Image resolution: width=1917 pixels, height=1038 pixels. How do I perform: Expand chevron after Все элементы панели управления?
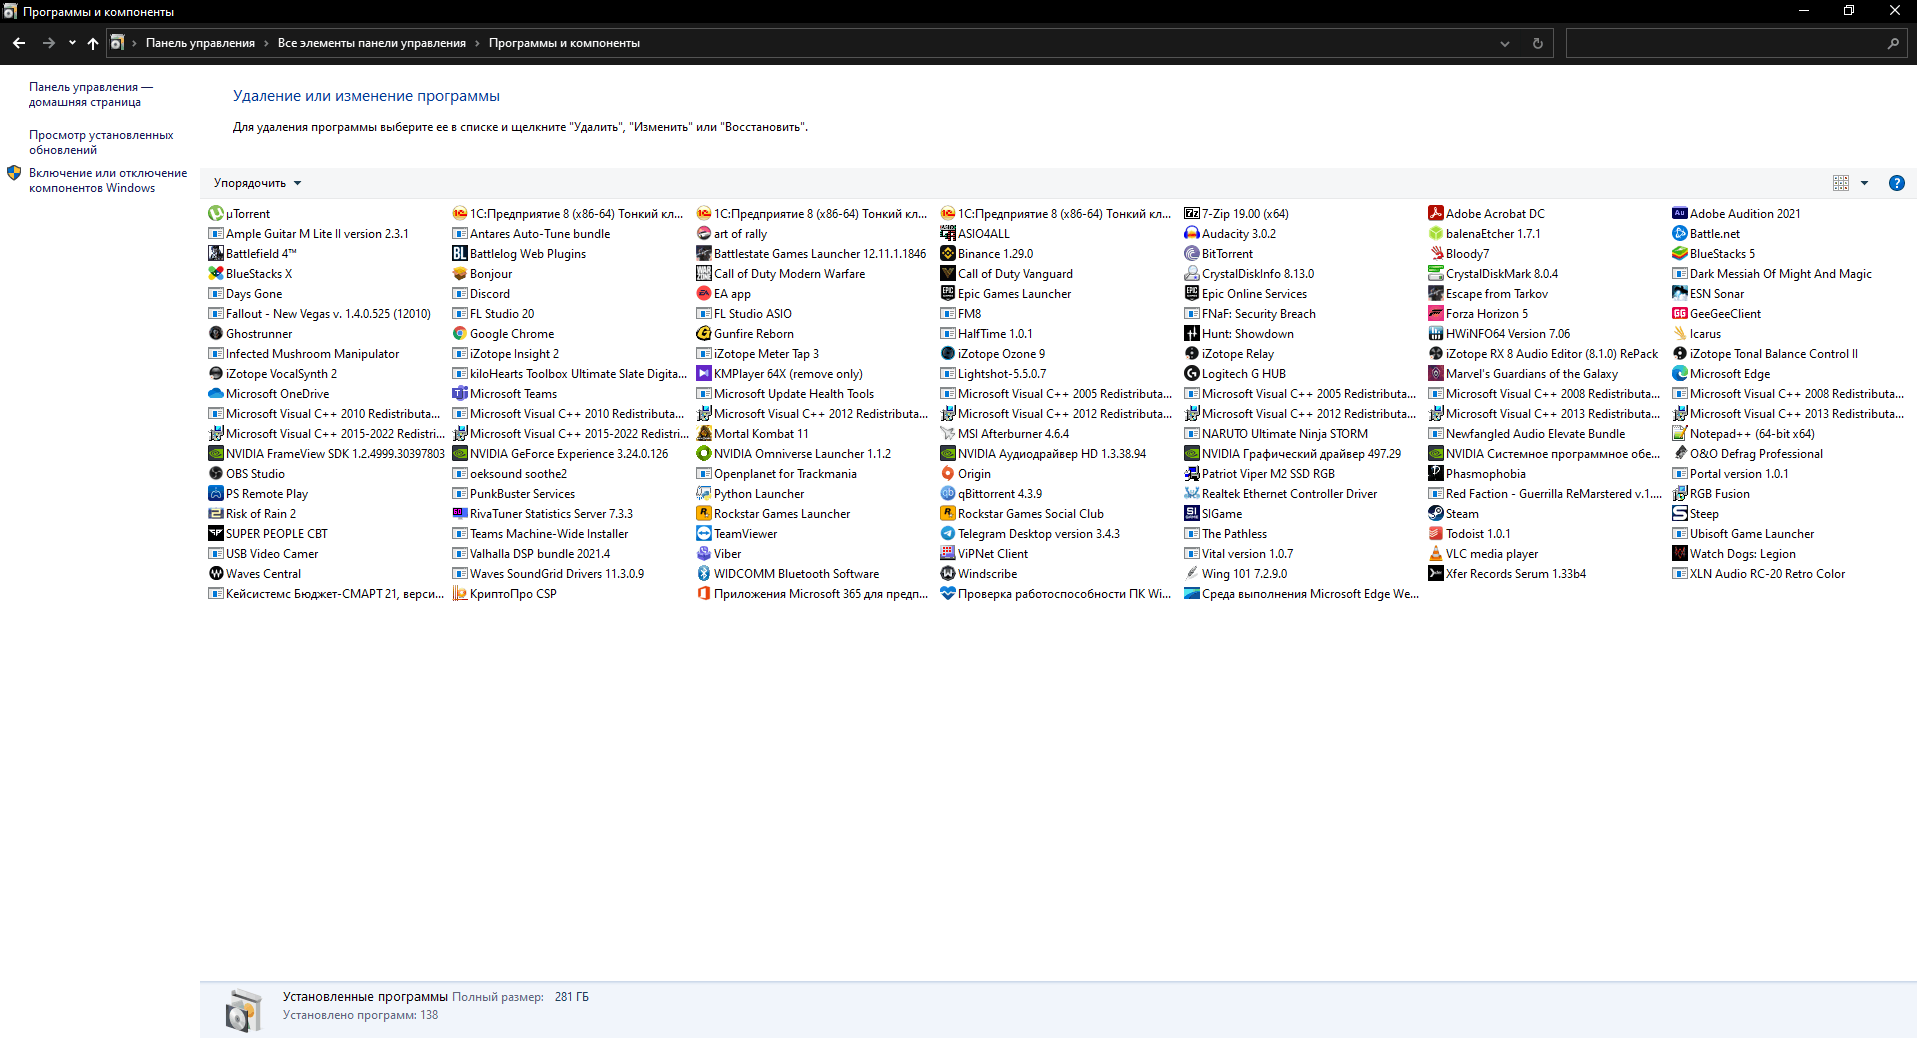pyautogui.click(x=477, y=43)
